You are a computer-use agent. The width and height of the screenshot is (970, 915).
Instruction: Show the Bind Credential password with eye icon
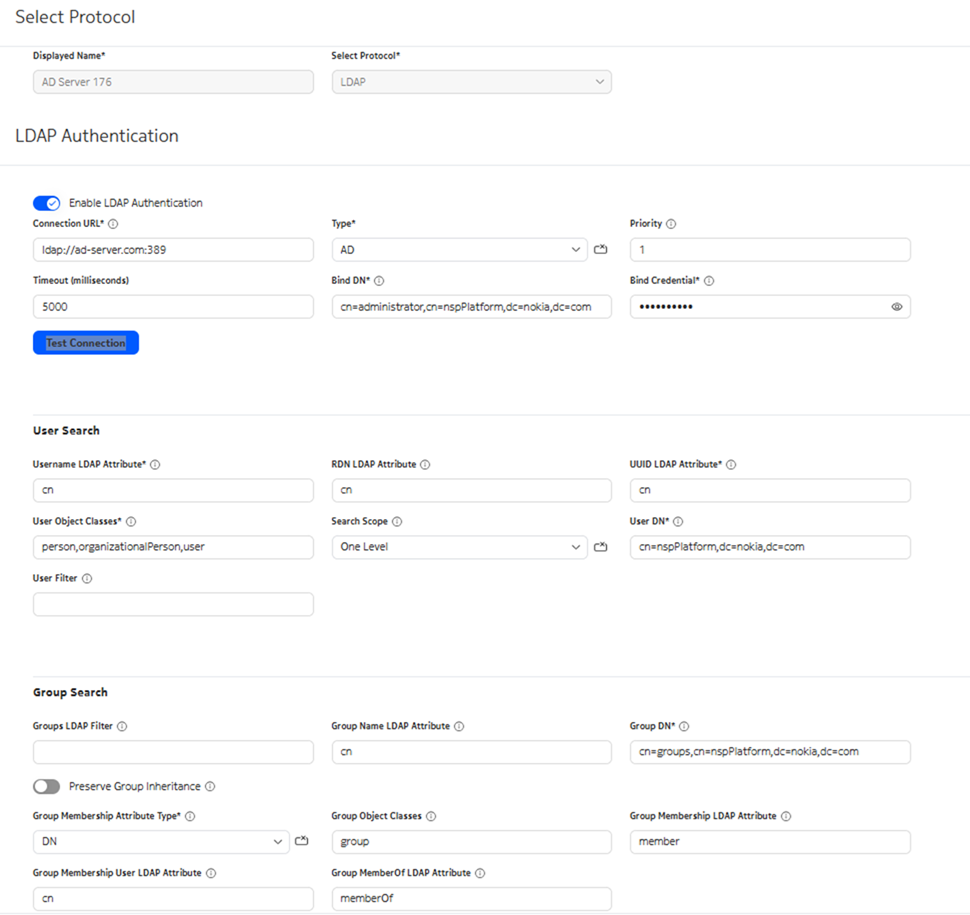tap(896, 307)
